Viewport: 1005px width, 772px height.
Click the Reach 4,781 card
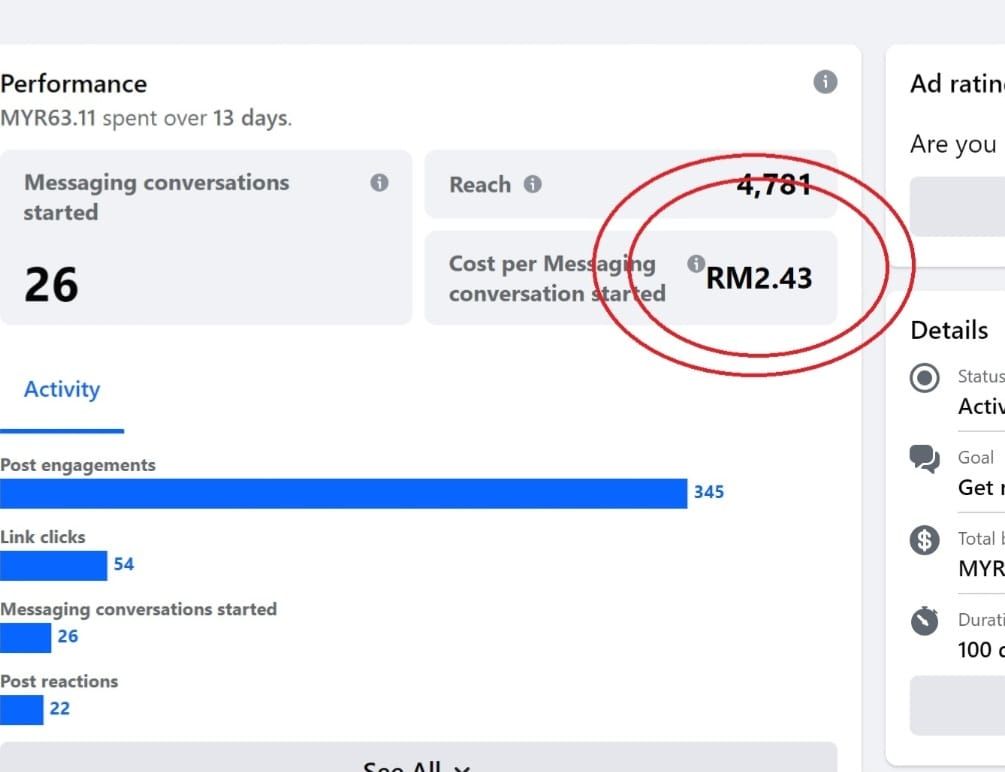tap(631, 185)
